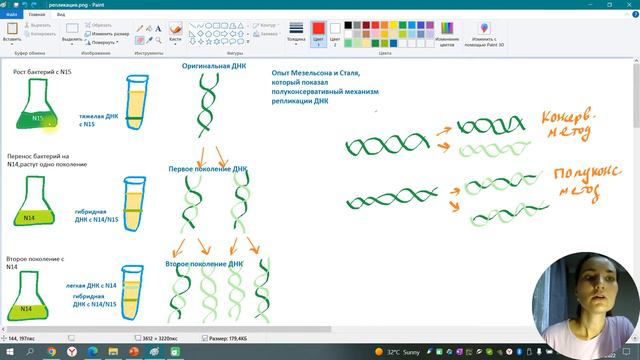Choose the oval shape
640x360 pixels.
click(x=208, y=26)
